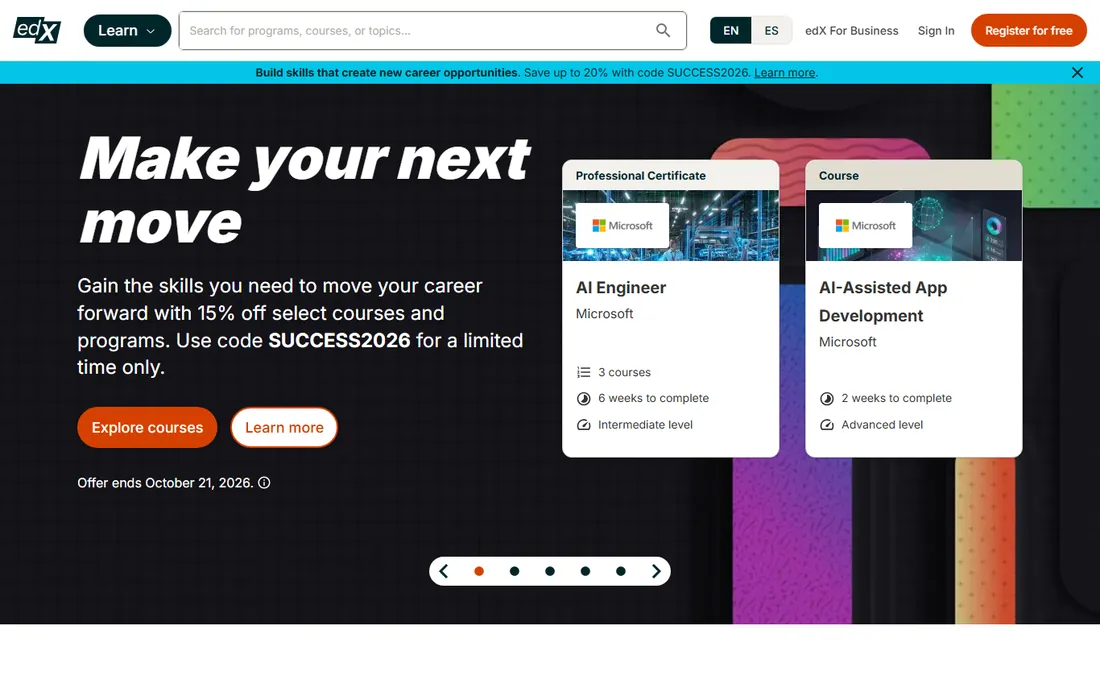Click the Professional Certificate label
This screenshot has height=688, width=1100.
tap(640, 175)
